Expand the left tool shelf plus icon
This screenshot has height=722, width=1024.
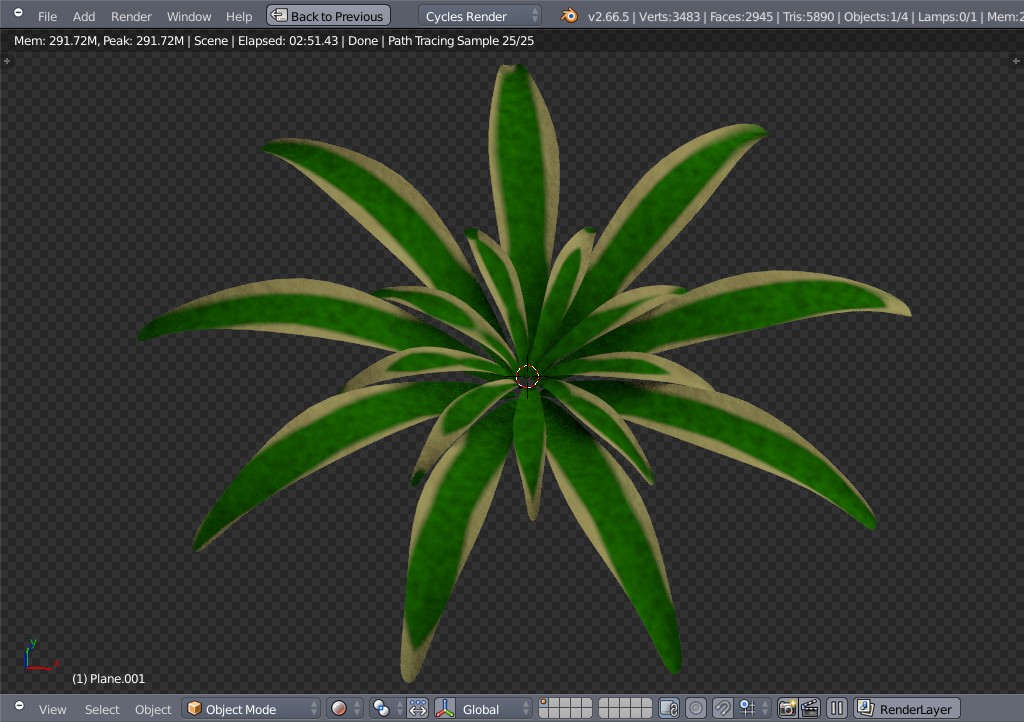[7, 61]
